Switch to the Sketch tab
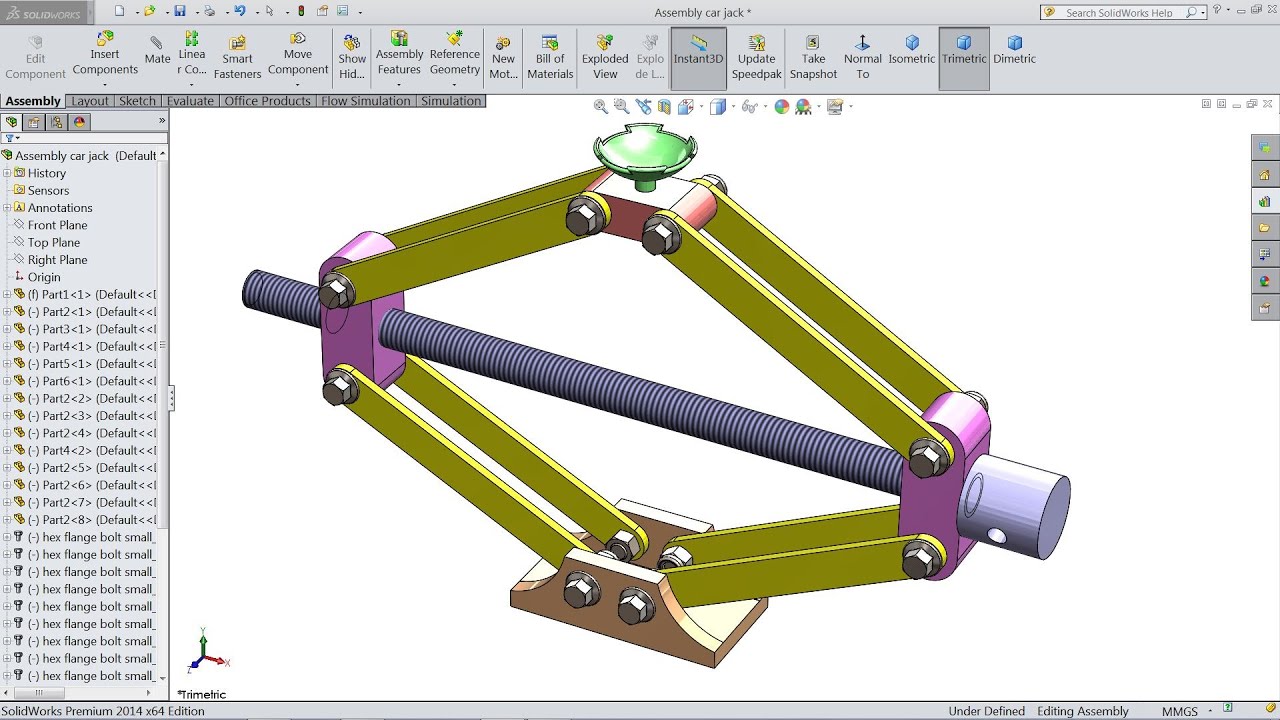 point(137,101)
